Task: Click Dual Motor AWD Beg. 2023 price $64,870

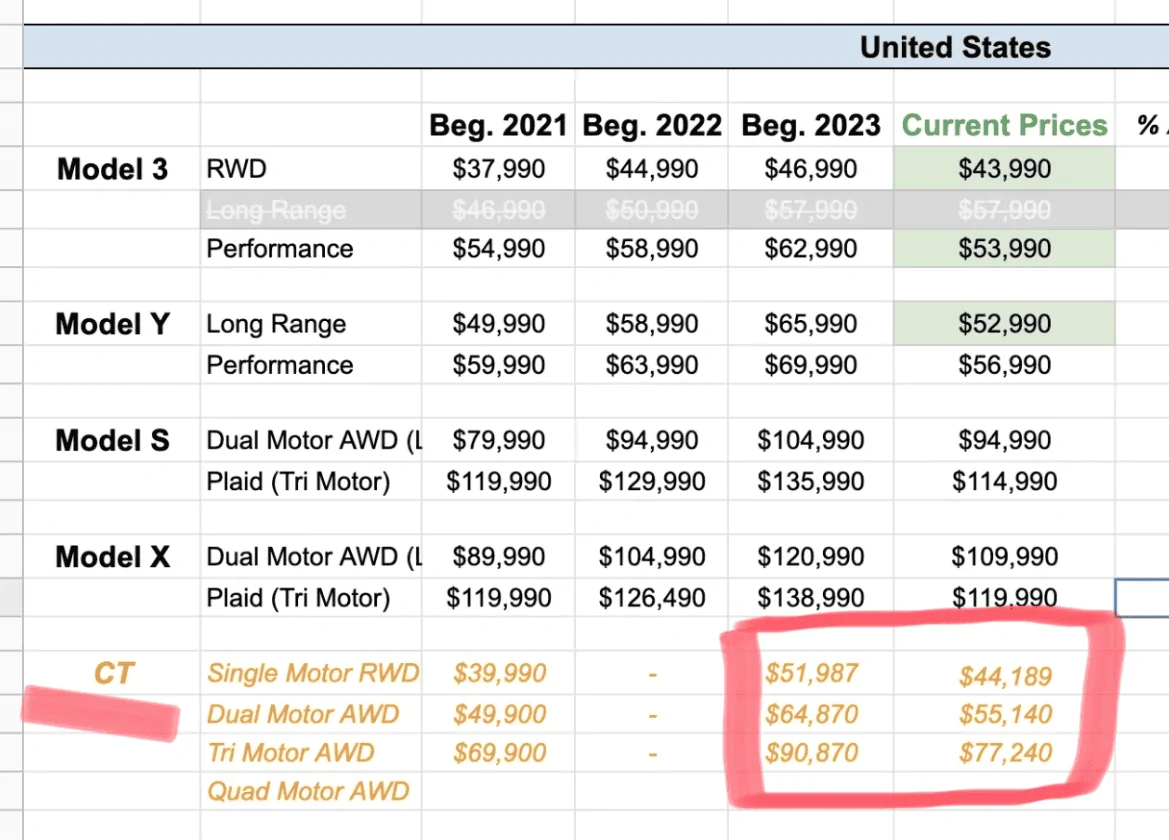Action: (811, 714)
